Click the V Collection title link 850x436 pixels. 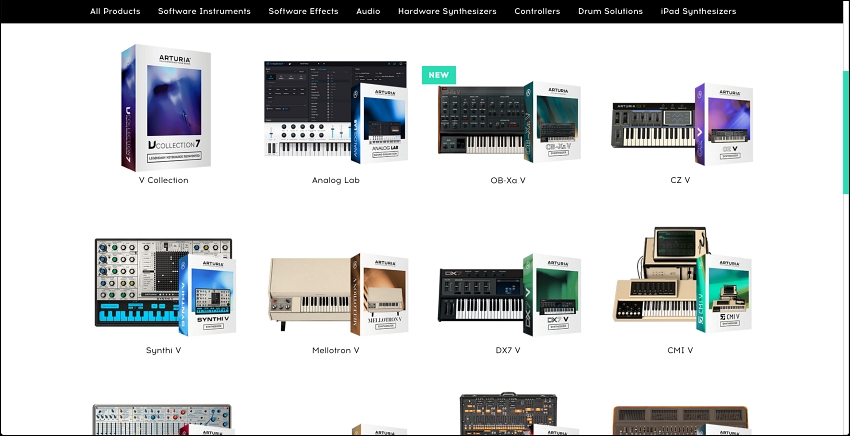coord(164,180)
